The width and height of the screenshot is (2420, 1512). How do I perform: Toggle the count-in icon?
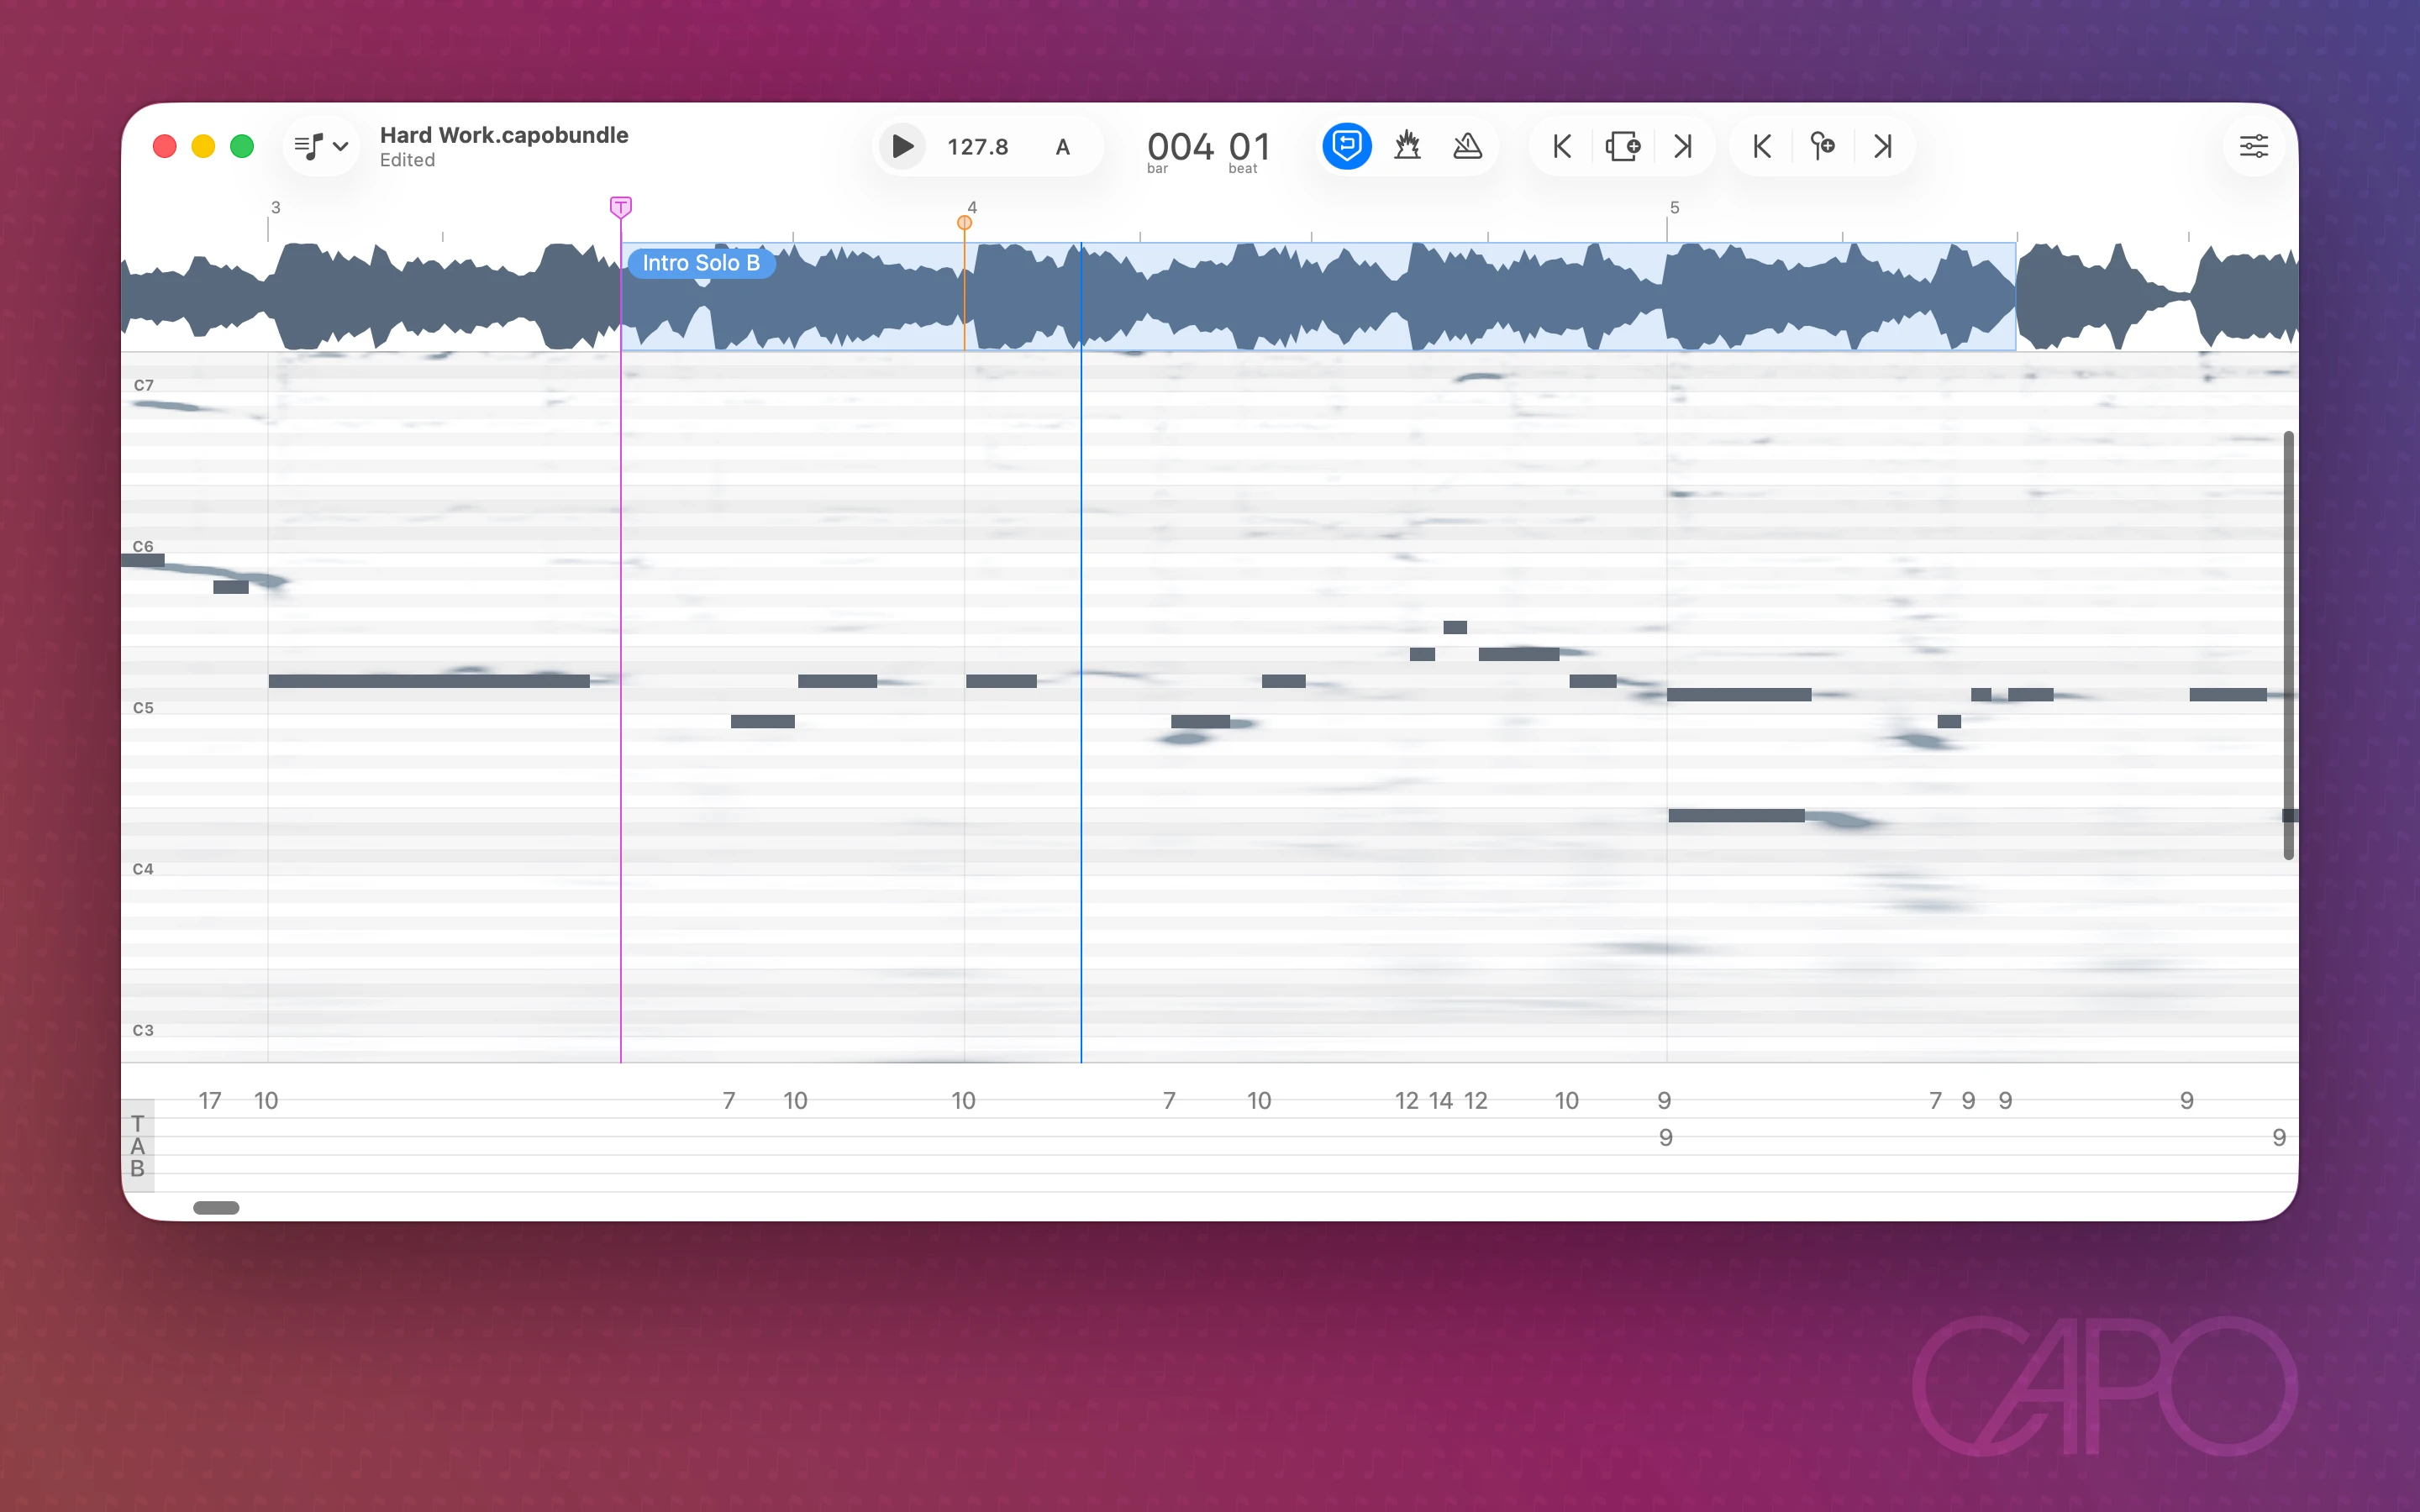pyautogui.click(x=1407, y=146)
